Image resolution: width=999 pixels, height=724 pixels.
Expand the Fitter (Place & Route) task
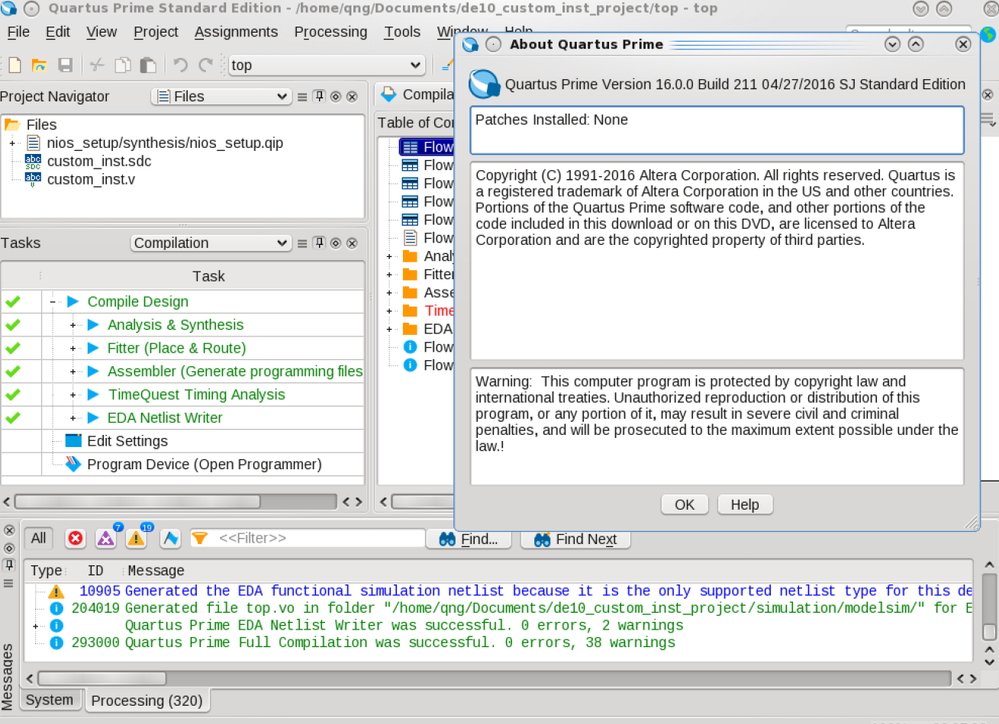[73, 349]
